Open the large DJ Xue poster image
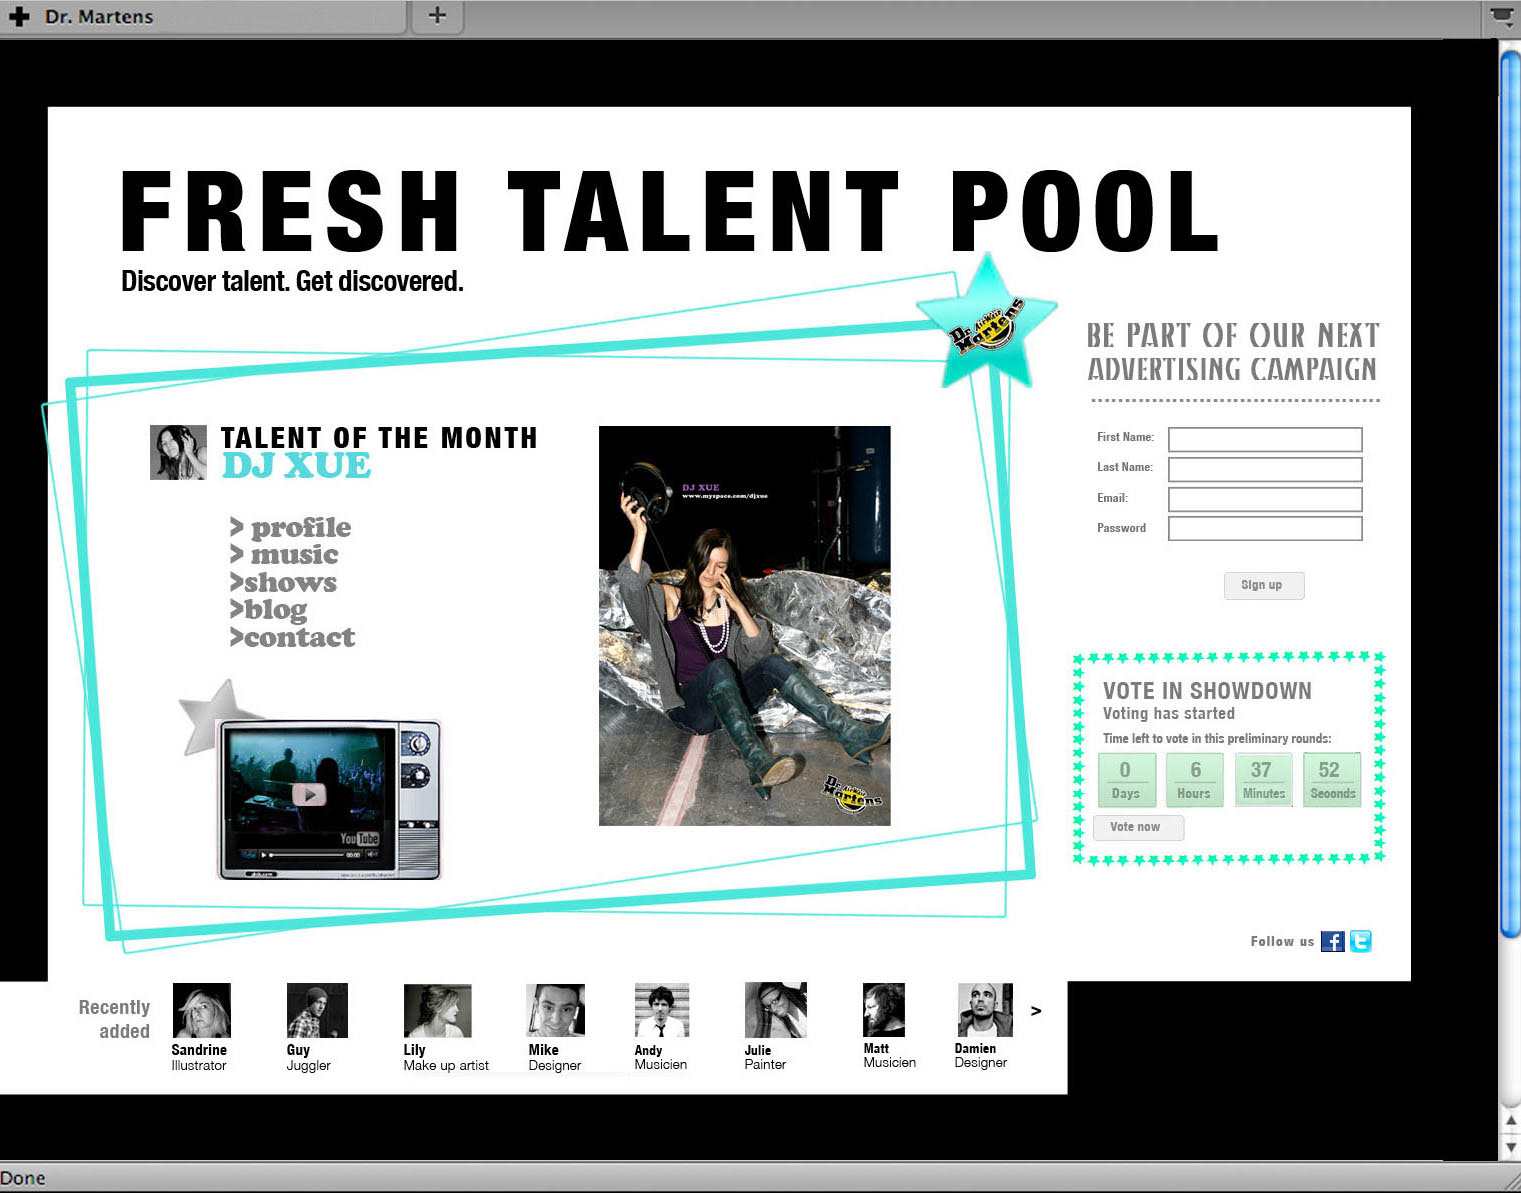The height and width of the screenshot is (1193, 1521). (744, 626)
